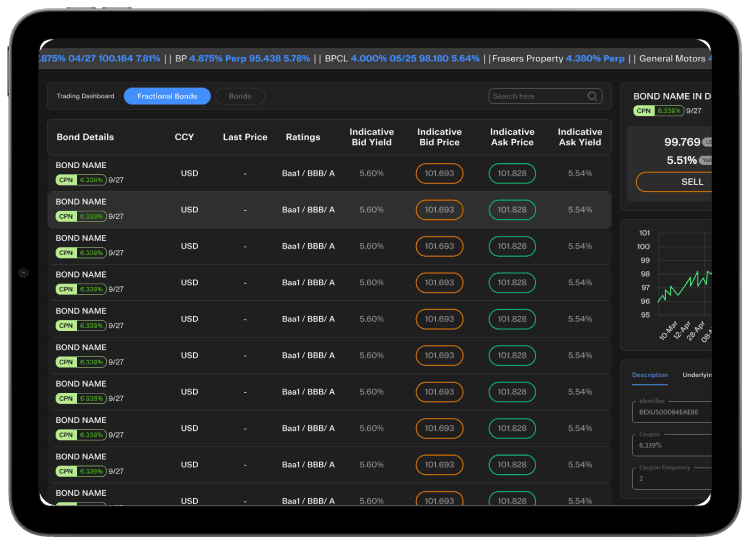Click ask price 101.828 in highlighted row
The height and width of the screenshot is (546, 751).
[x=512, y=210]
